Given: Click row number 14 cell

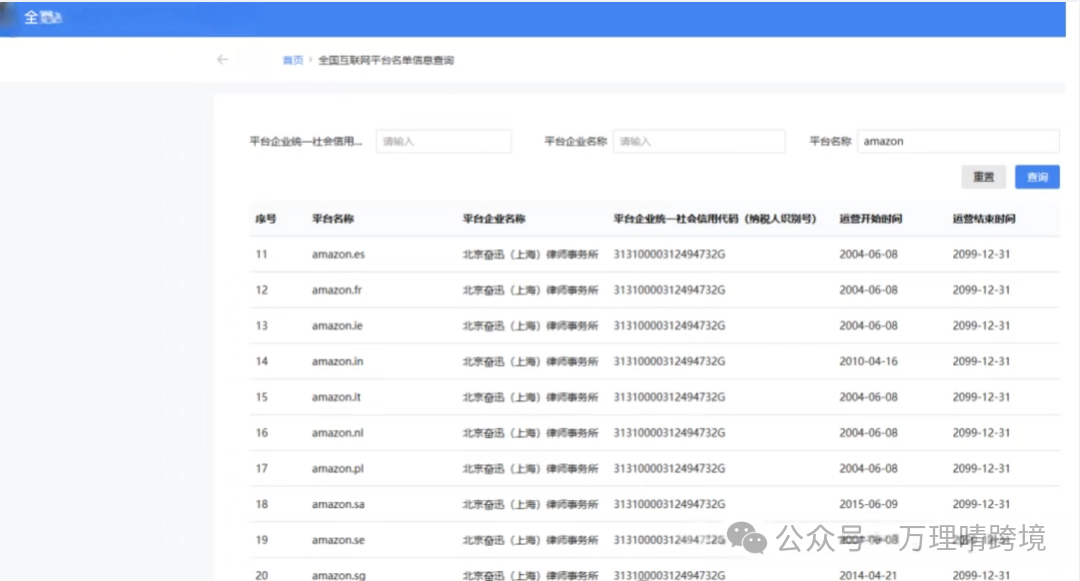Looking at the screenshot, I should click(262, 361).
